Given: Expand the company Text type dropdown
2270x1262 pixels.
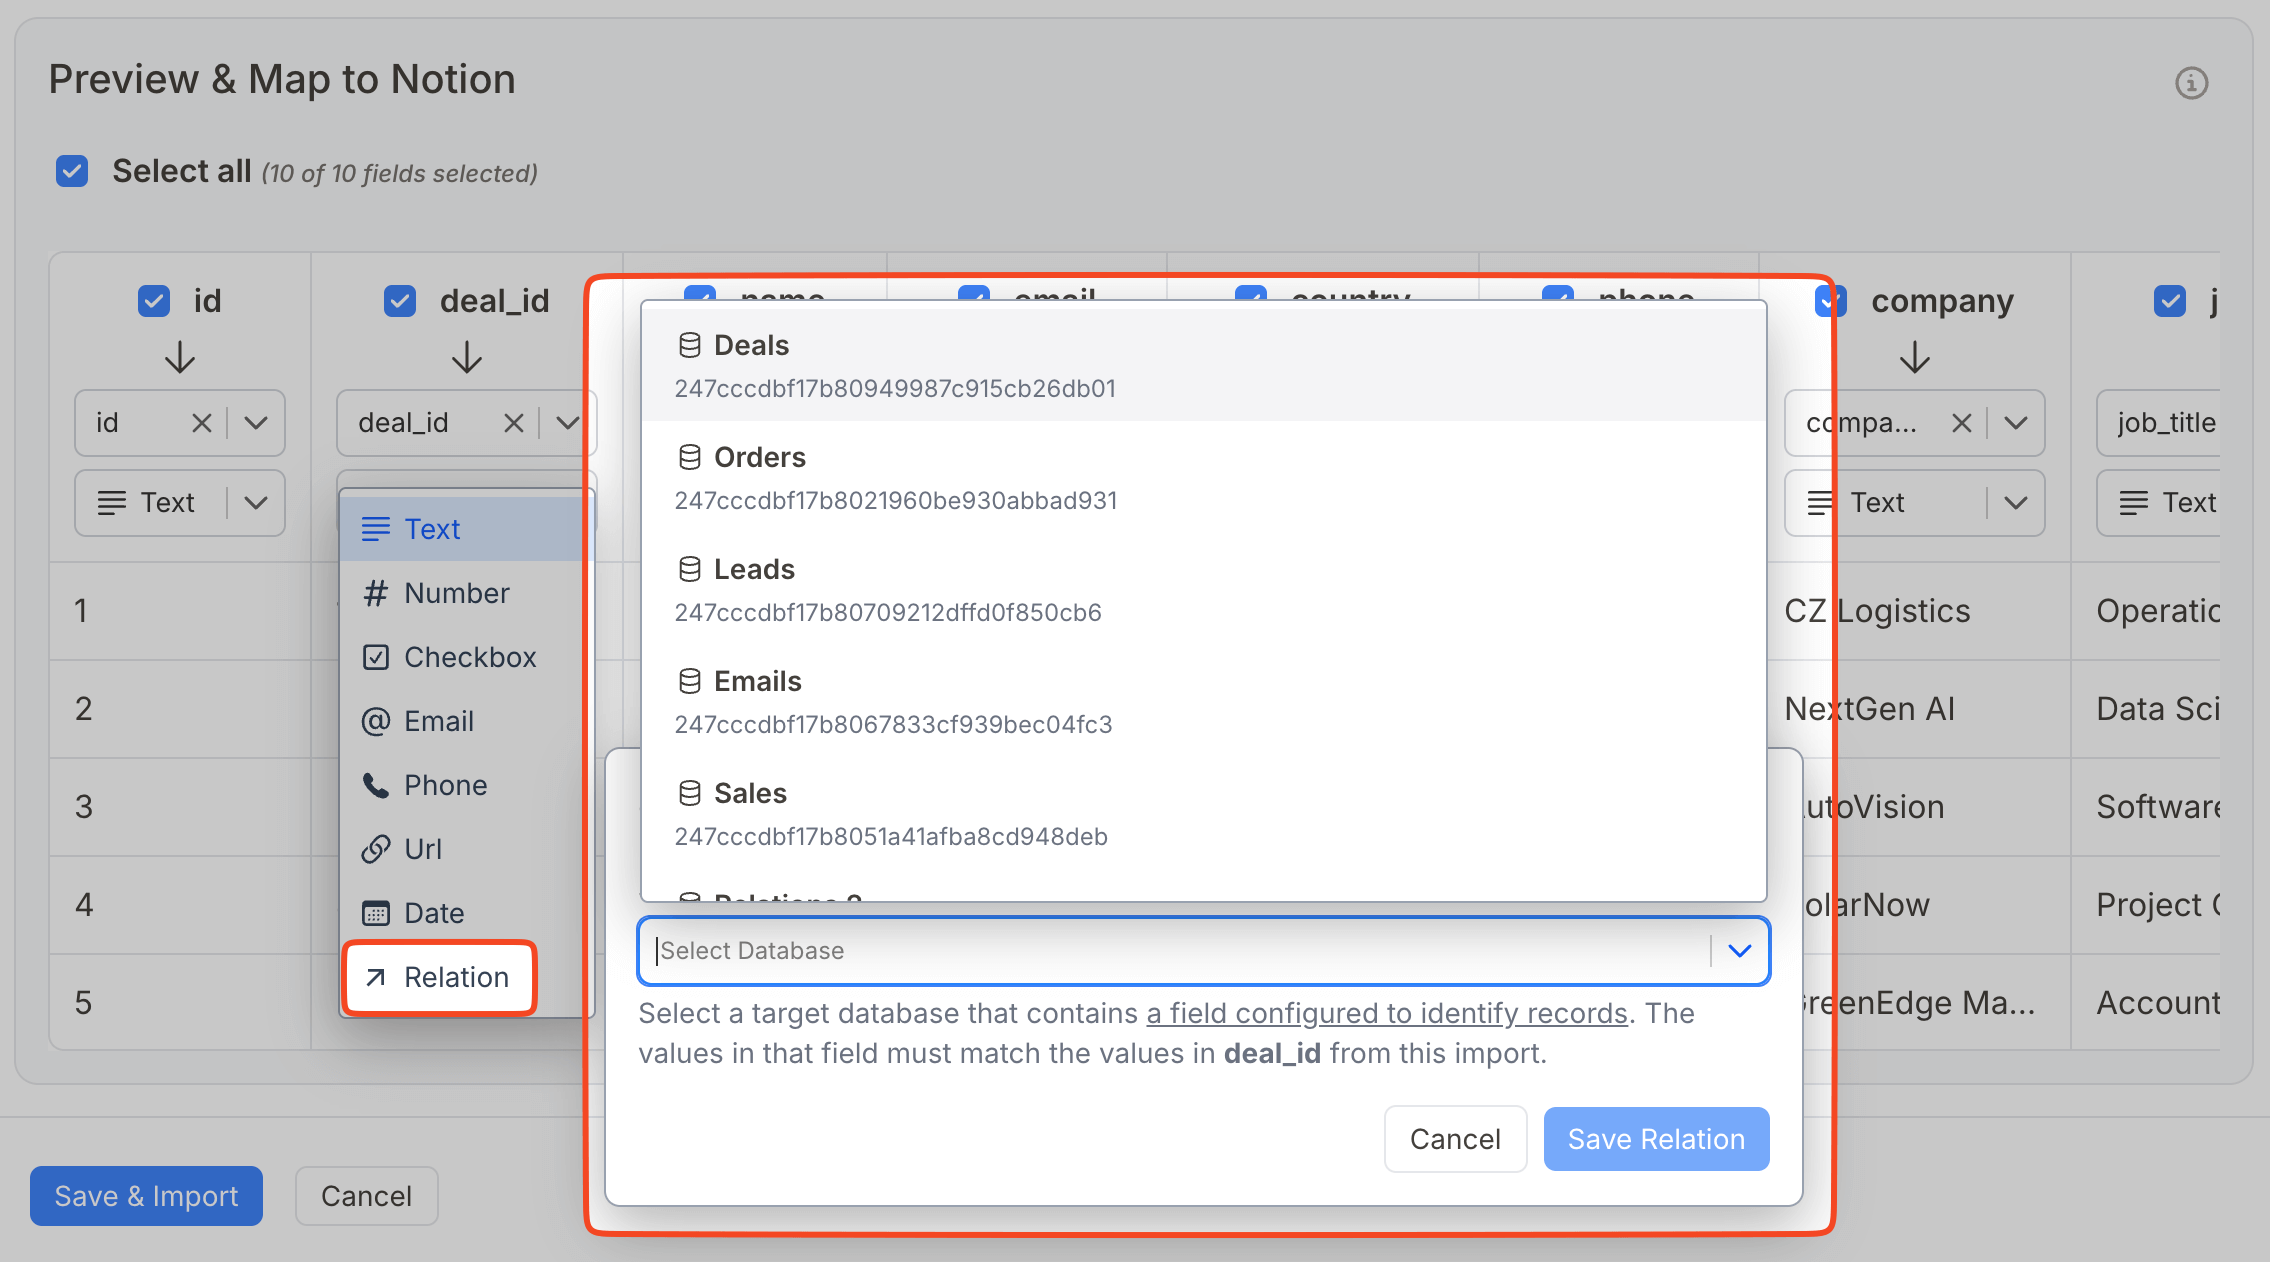Looking at the screenshot, I should [x=2015, y=503].
